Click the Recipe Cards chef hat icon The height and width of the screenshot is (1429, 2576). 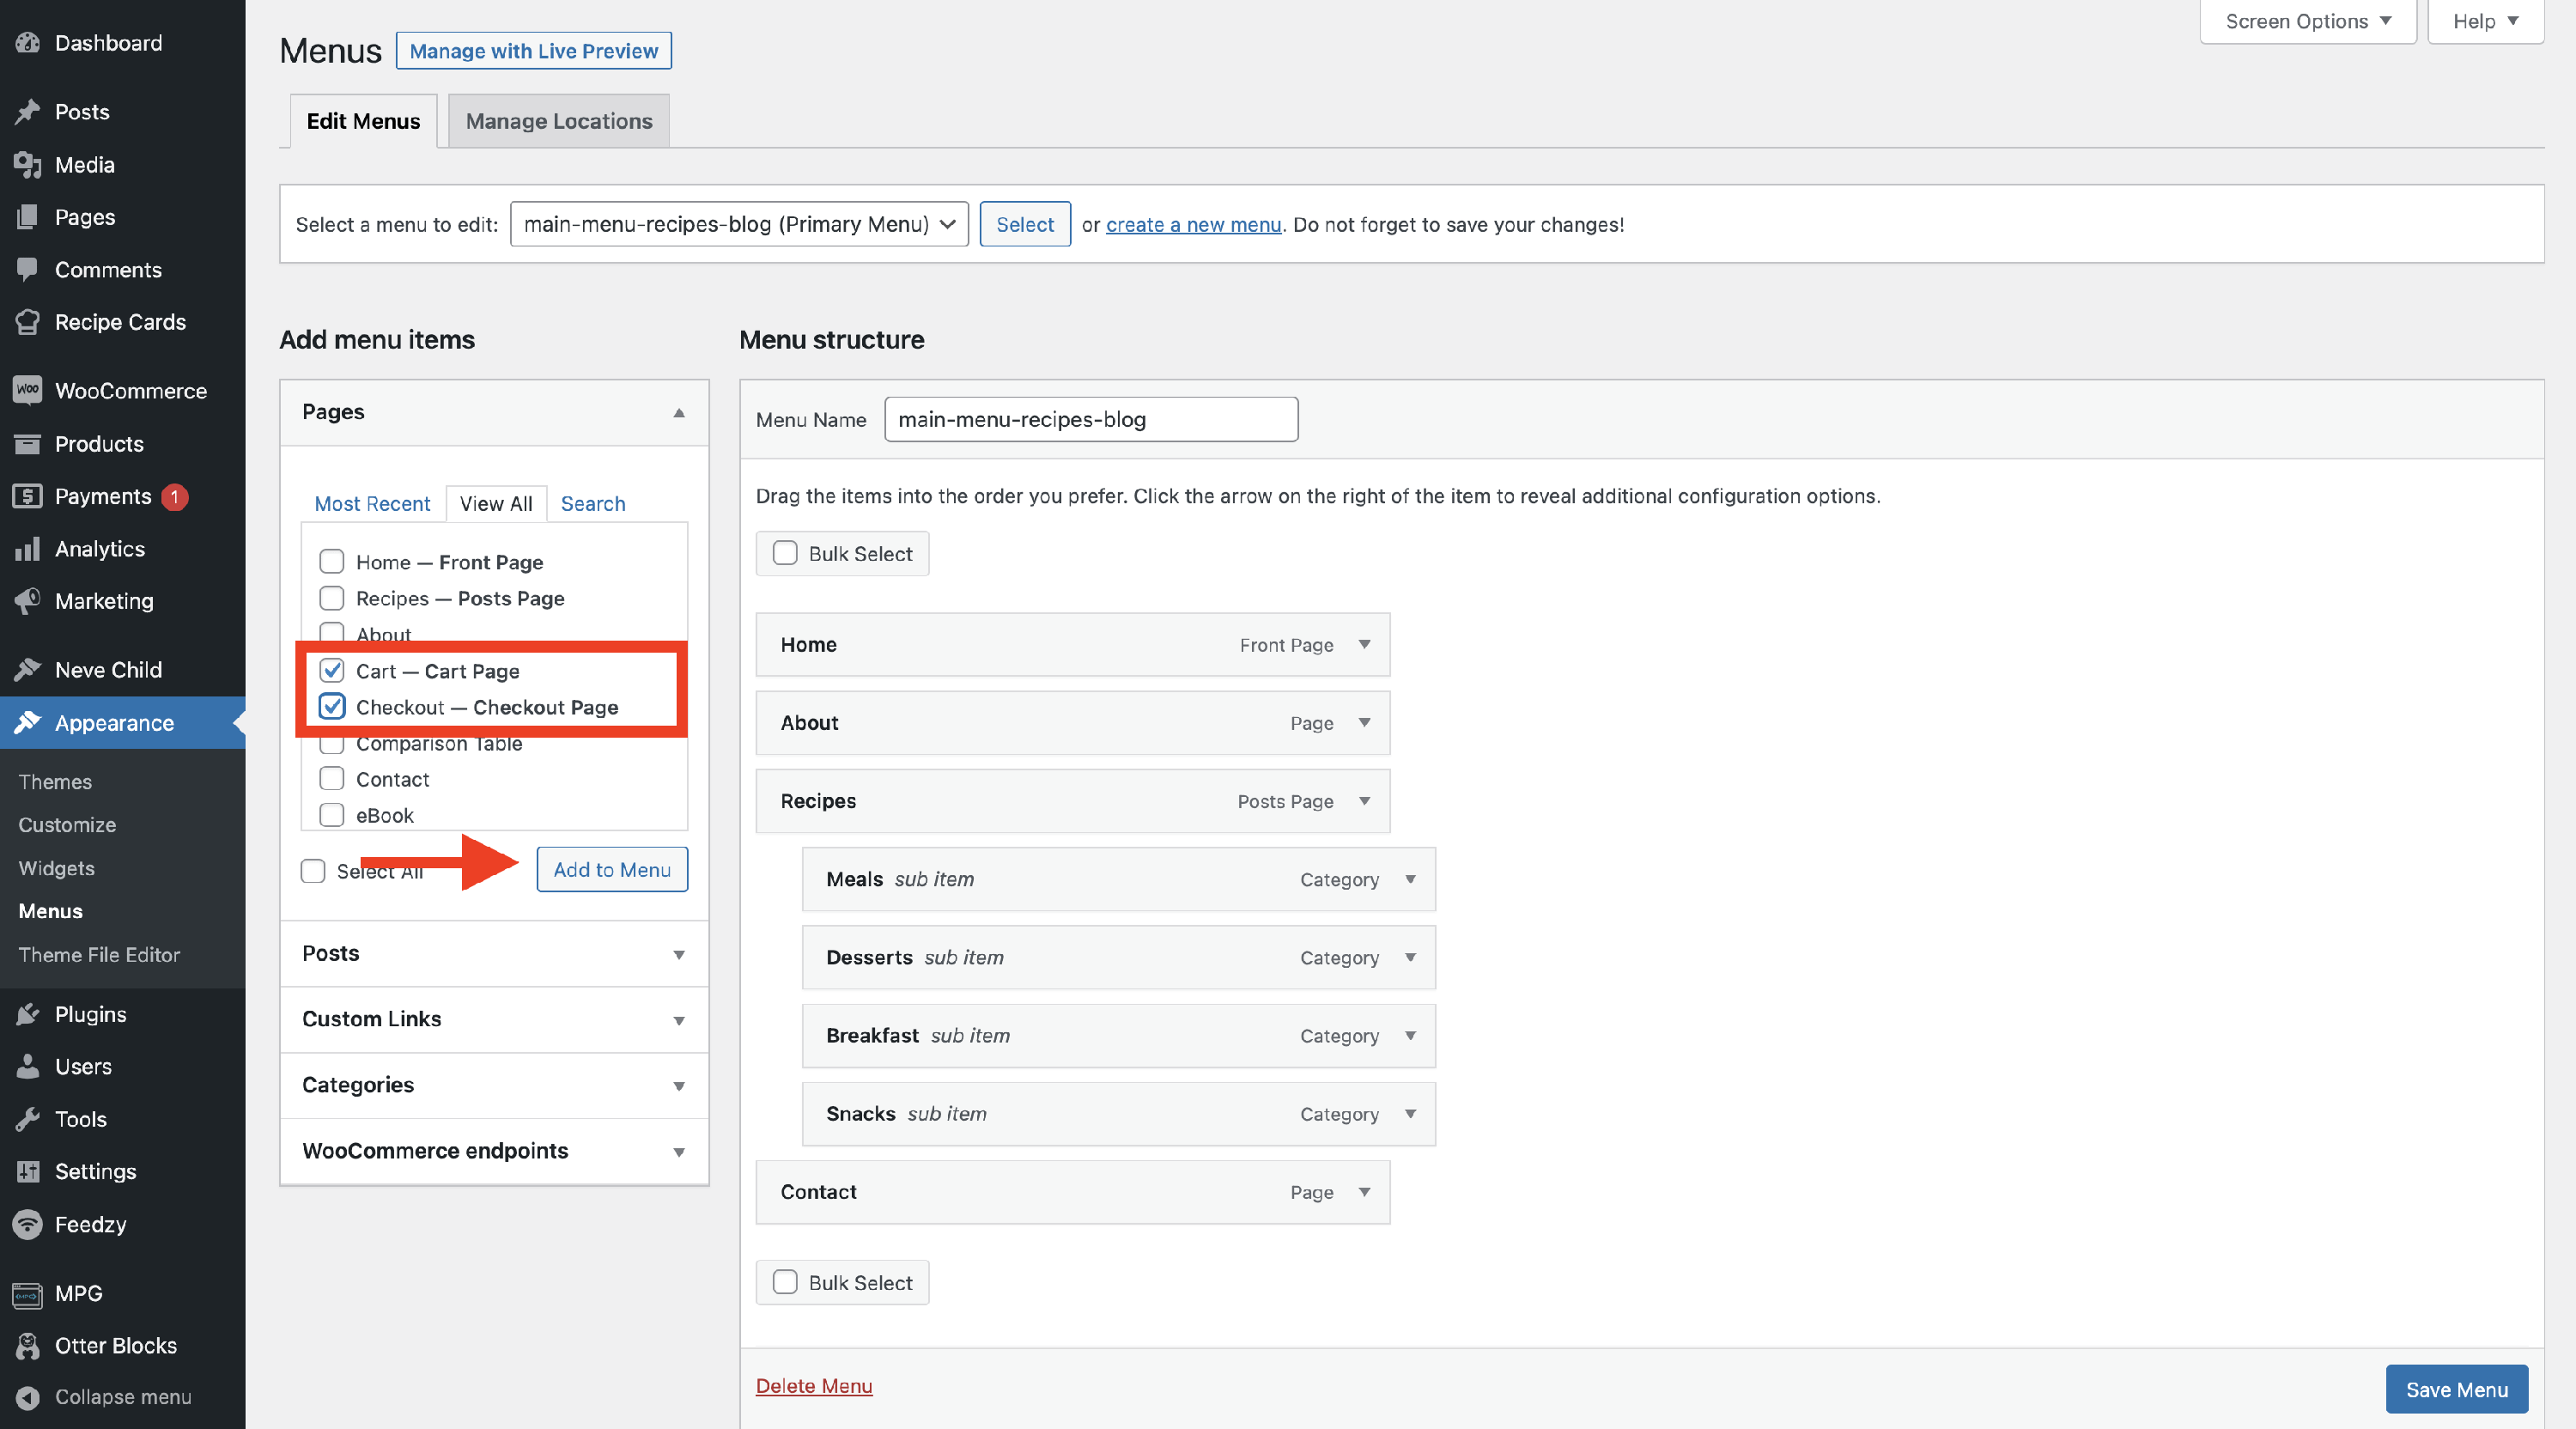(x=28, y=322)
